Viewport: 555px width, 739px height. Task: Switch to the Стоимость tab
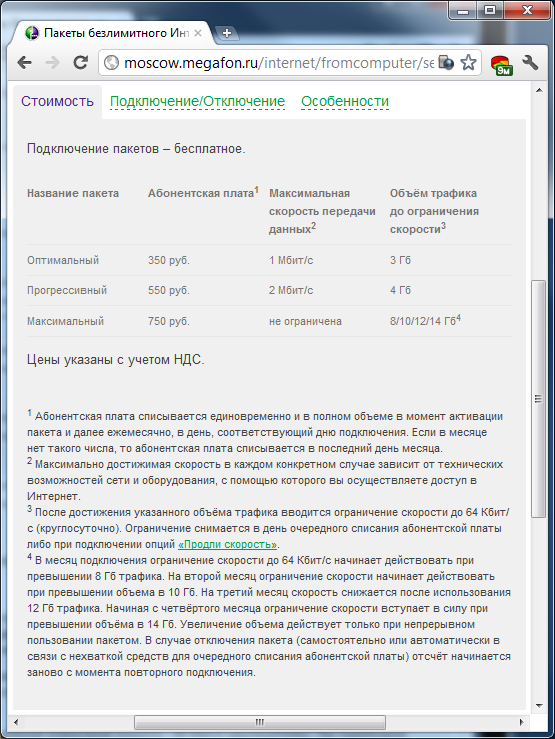tap(57, 101)
